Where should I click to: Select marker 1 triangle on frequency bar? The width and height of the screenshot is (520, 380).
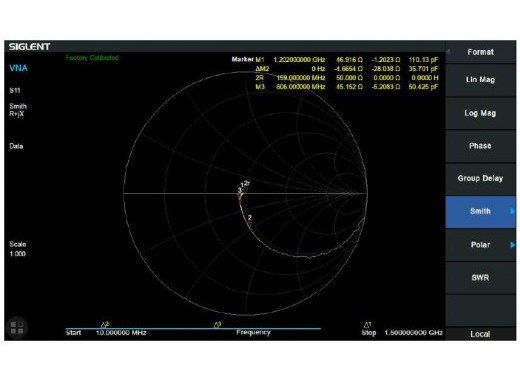point(367,324)
